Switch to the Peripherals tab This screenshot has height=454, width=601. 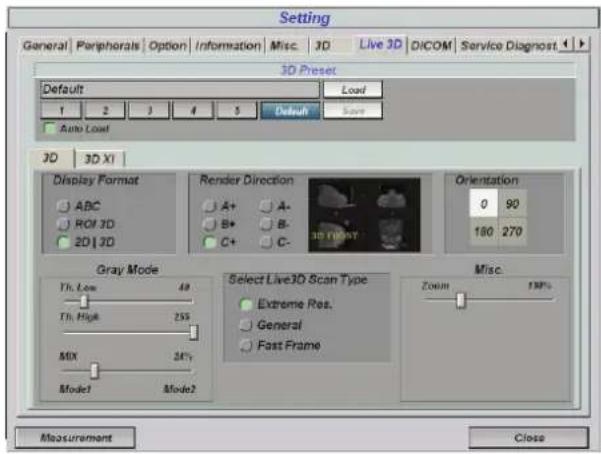[108, 46]
